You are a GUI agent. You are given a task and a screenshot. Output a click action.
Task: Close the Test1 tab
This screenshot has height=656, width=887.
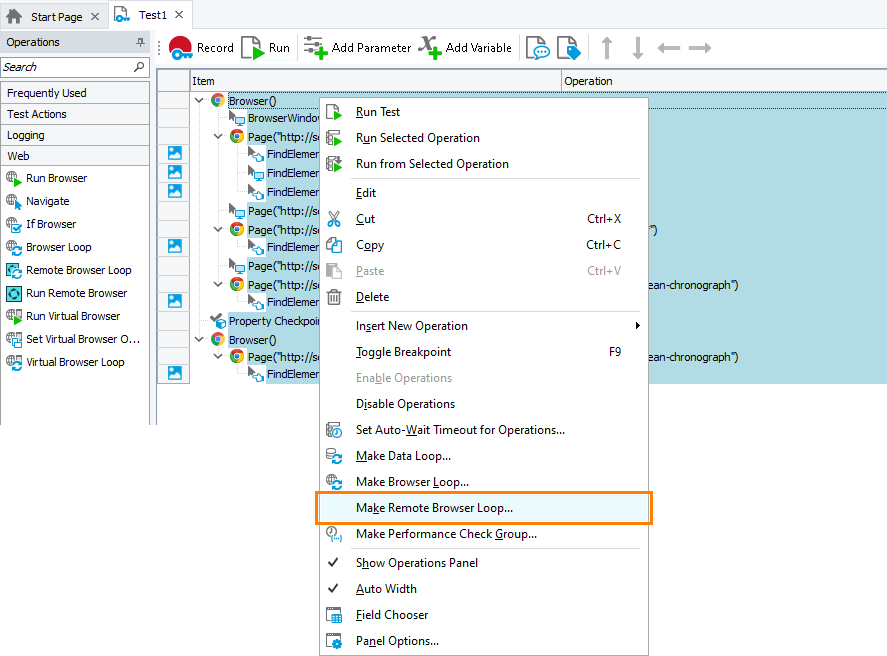pos(180,16)
